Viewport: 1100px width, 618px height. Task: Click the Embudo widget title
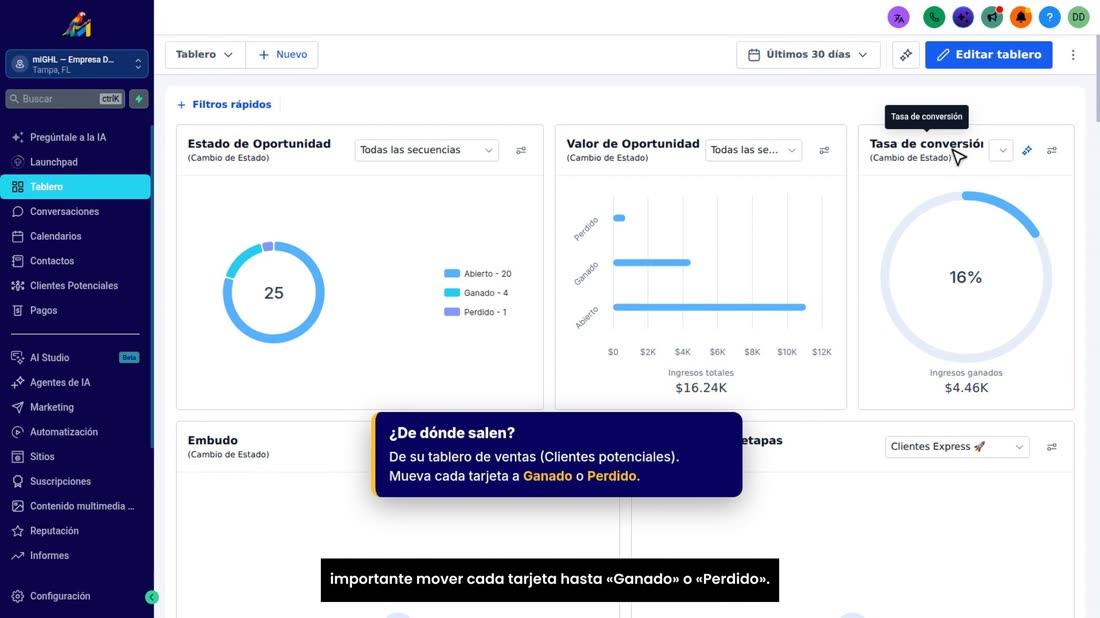click(x=213, y=441)
